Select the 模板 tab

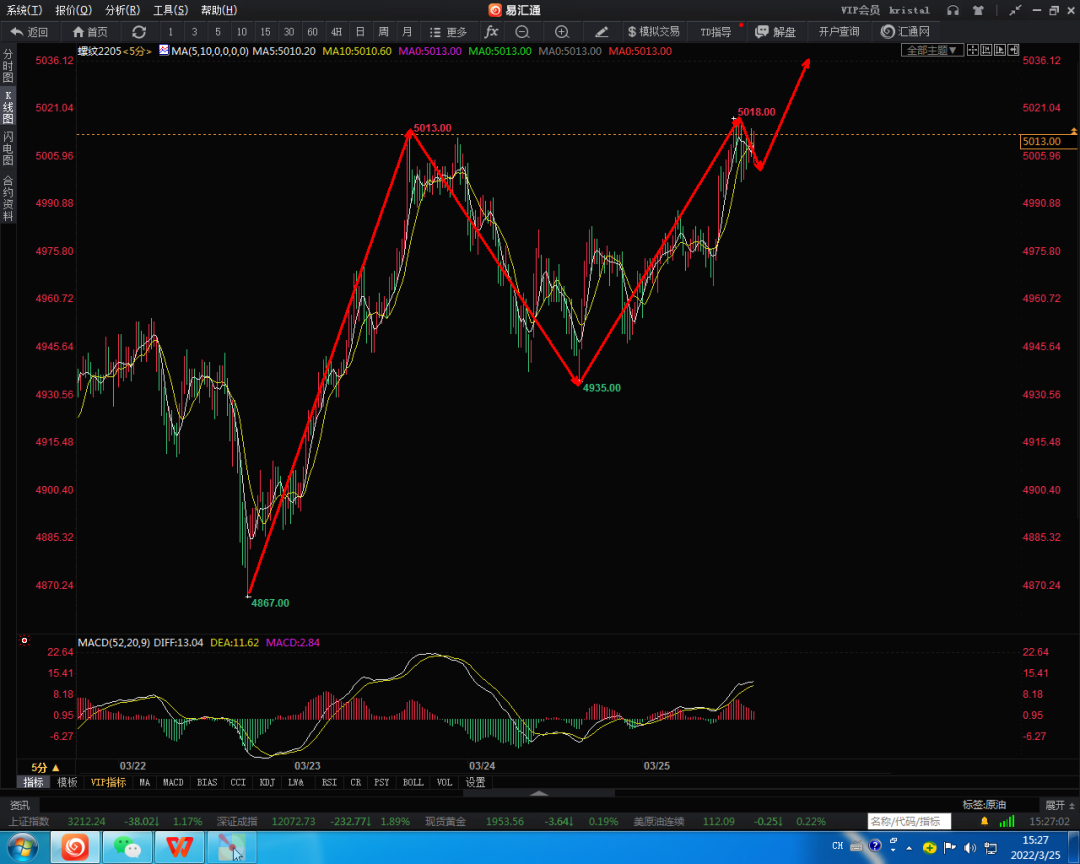[67, 782]
